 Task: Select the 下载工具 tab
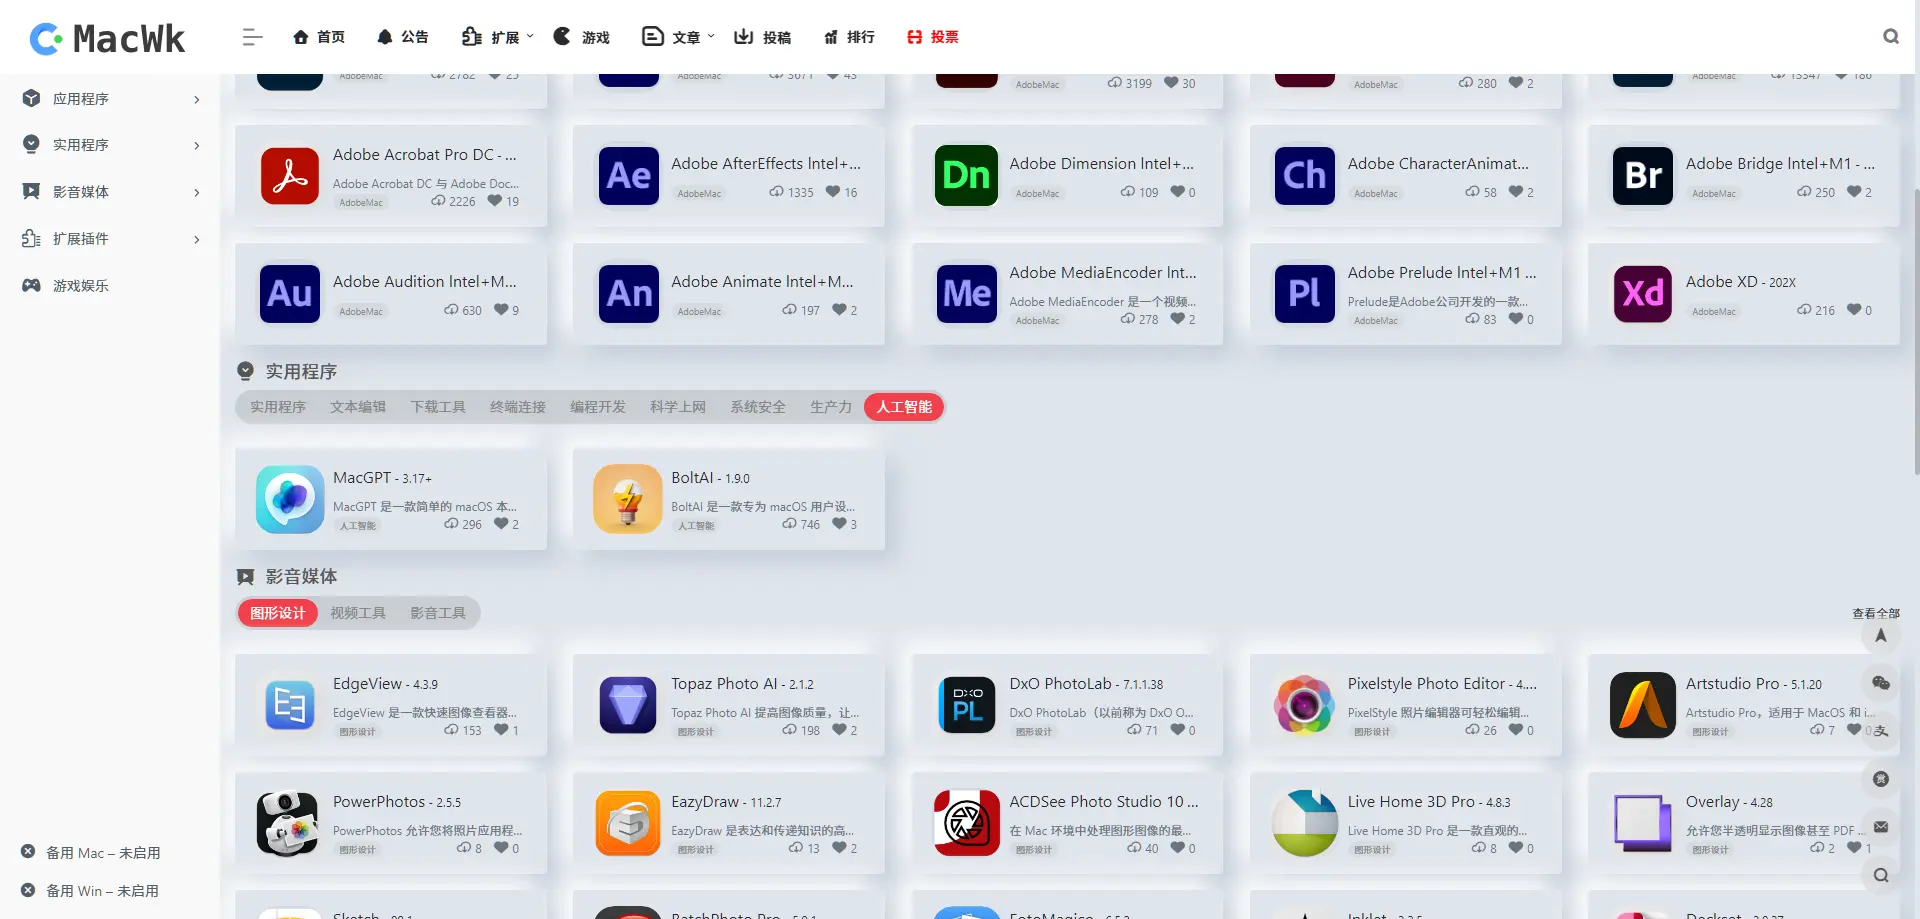pyautogui.click(x=438, y=407)
